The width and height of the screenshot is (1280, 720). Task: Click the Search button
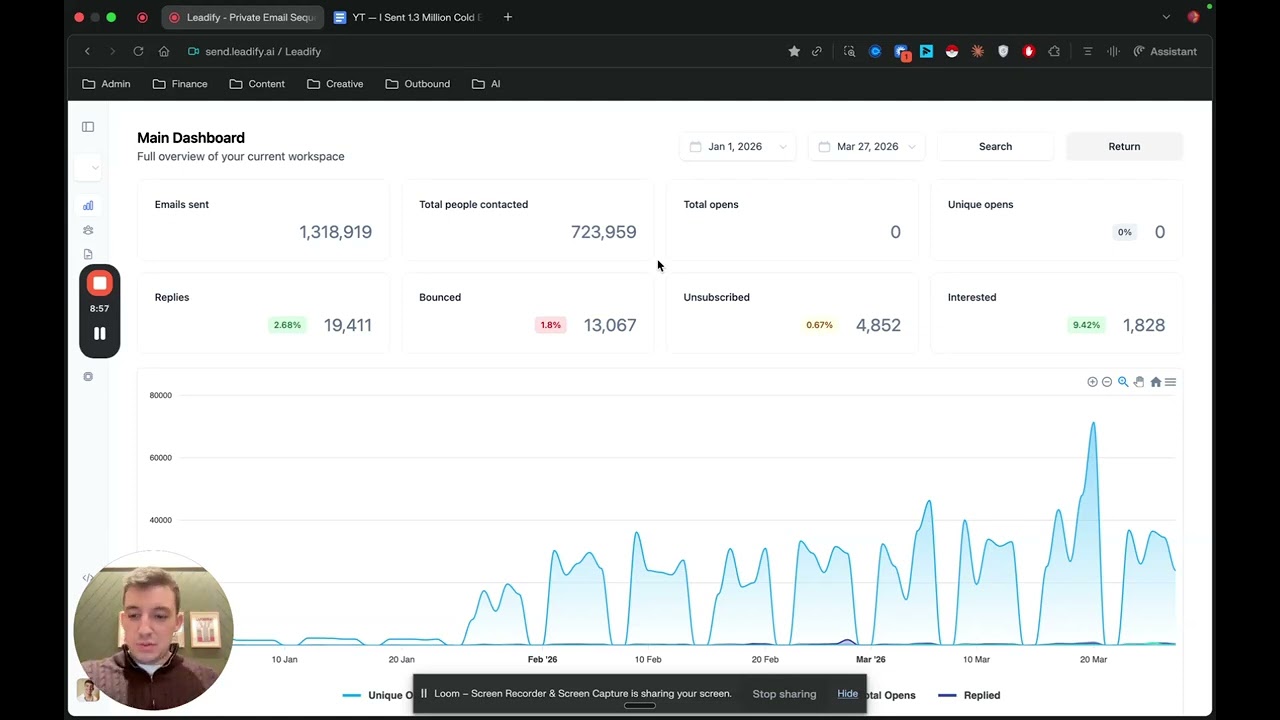995,146
